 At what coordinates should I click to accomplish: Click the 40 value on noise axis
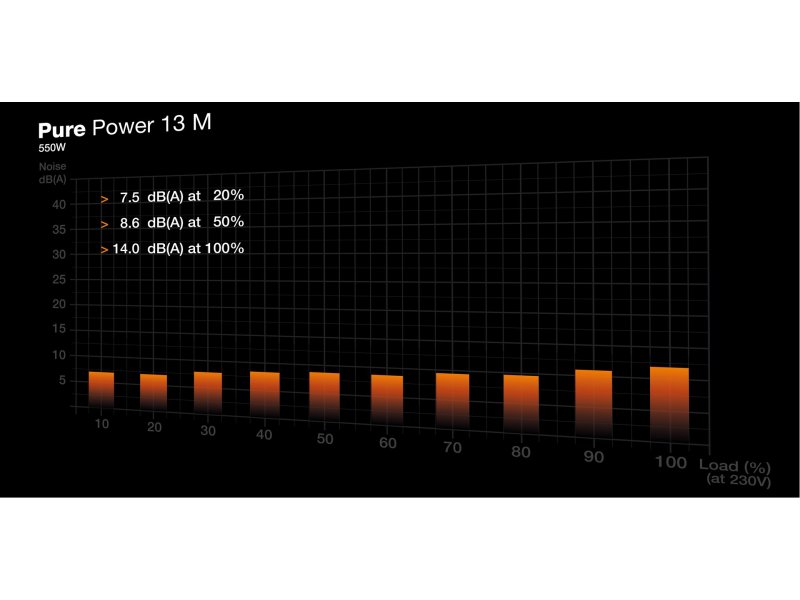(x=59, y=205)
